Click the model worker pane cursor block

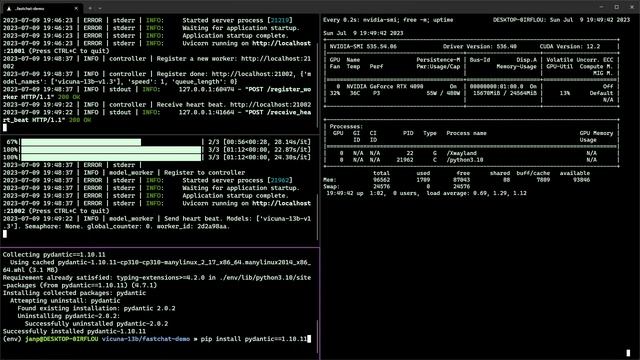5,234
